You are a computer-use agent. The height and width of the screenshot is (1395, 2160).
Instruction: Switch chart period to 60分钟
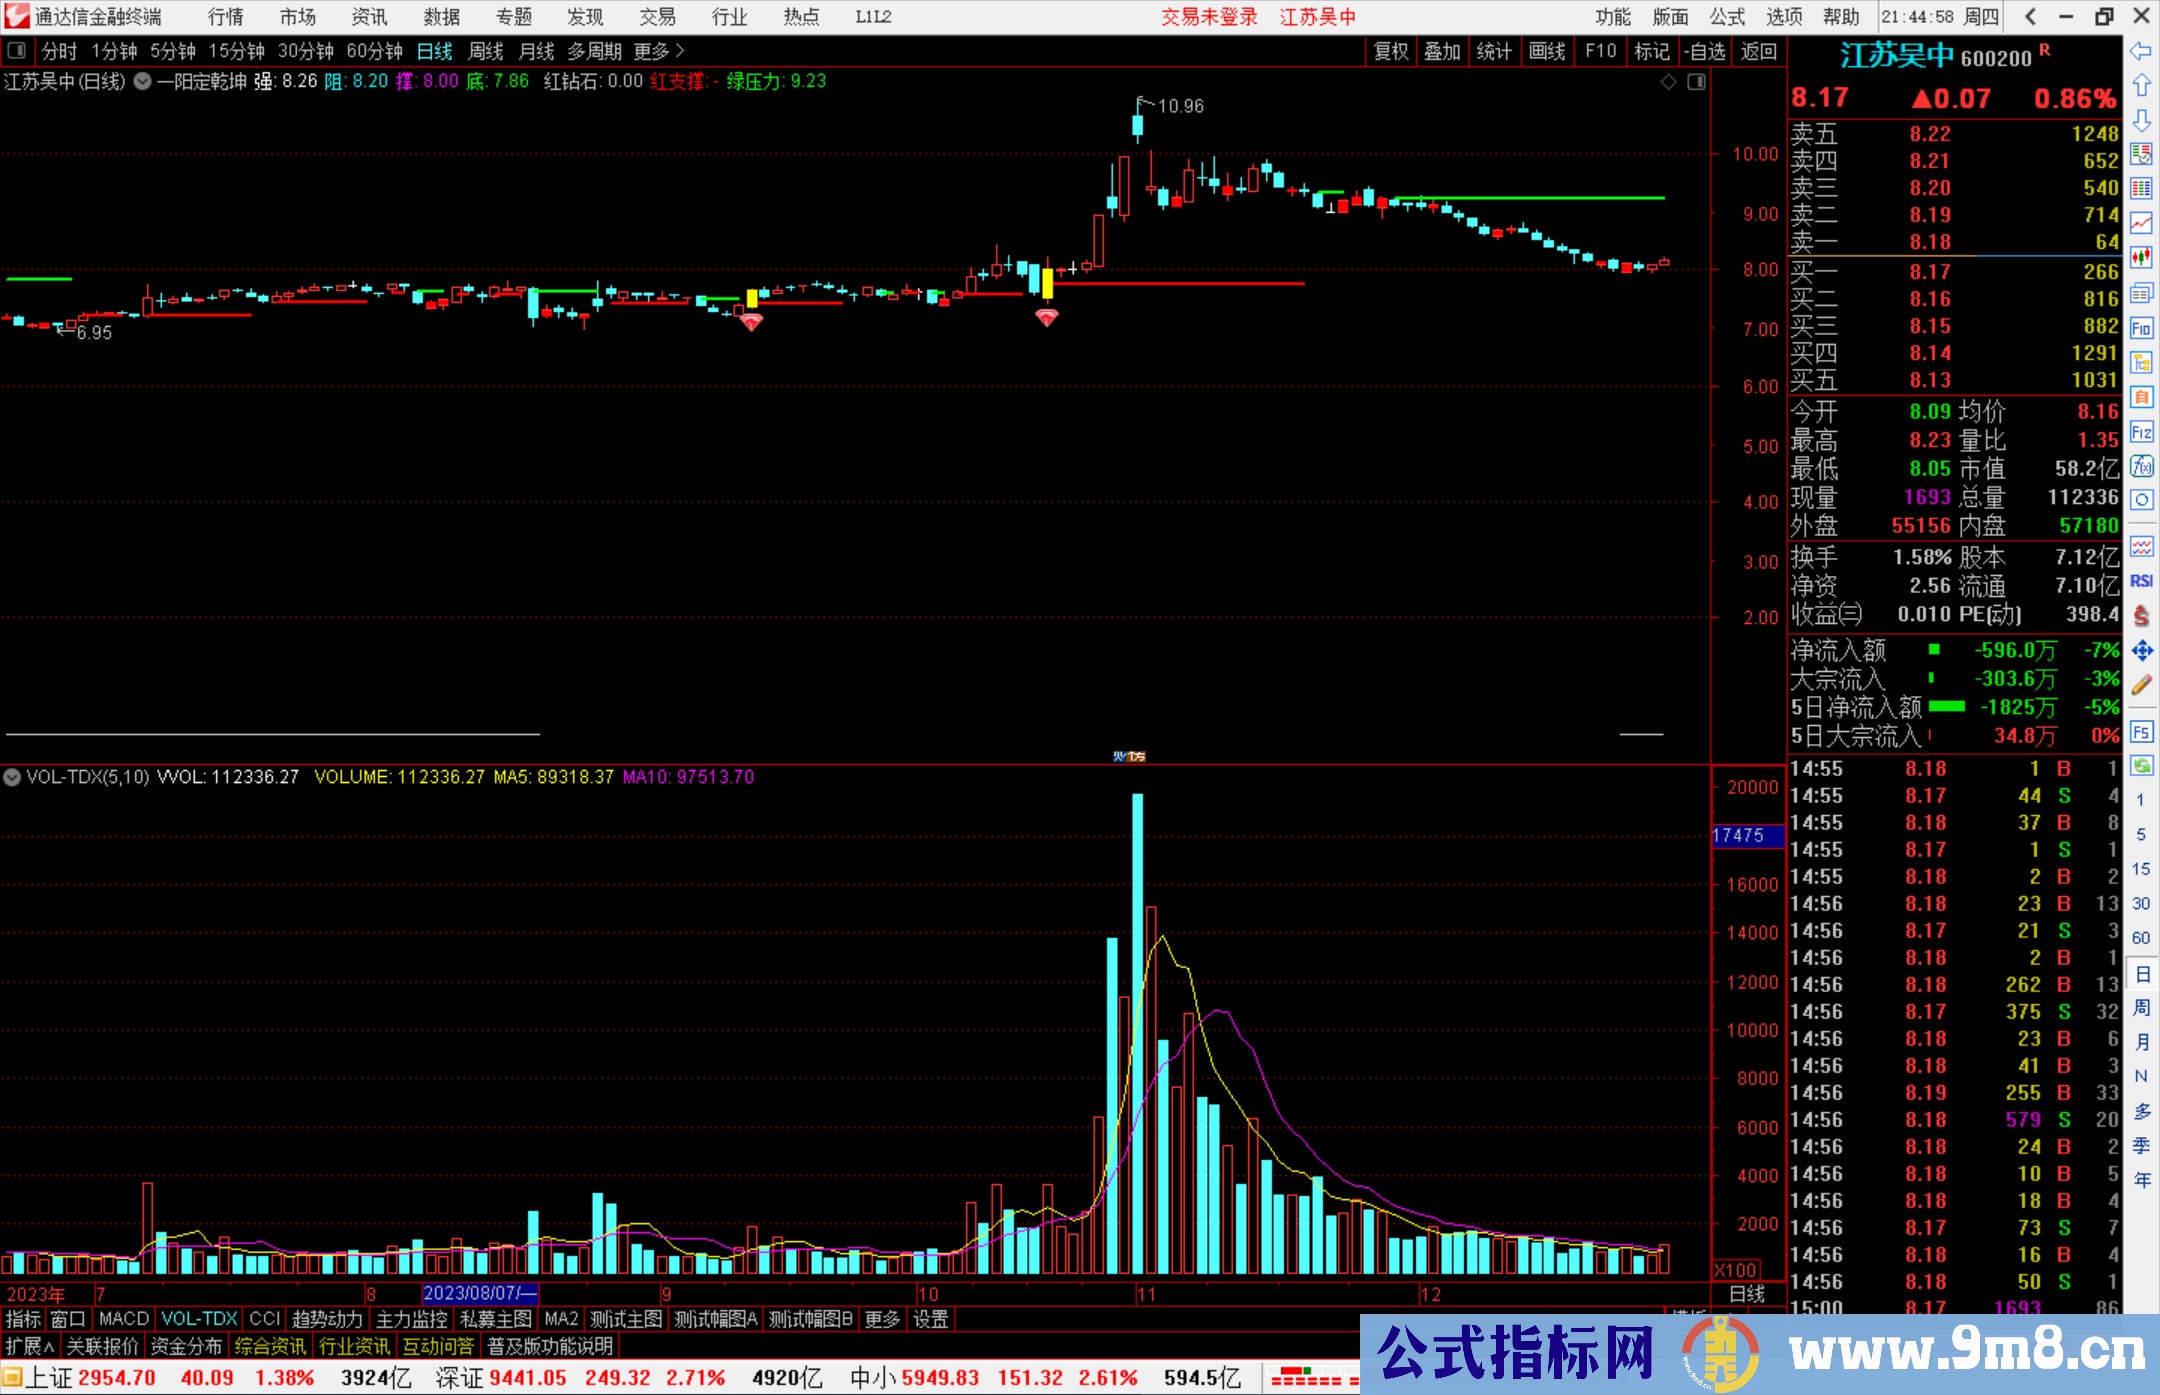(374, 51)
